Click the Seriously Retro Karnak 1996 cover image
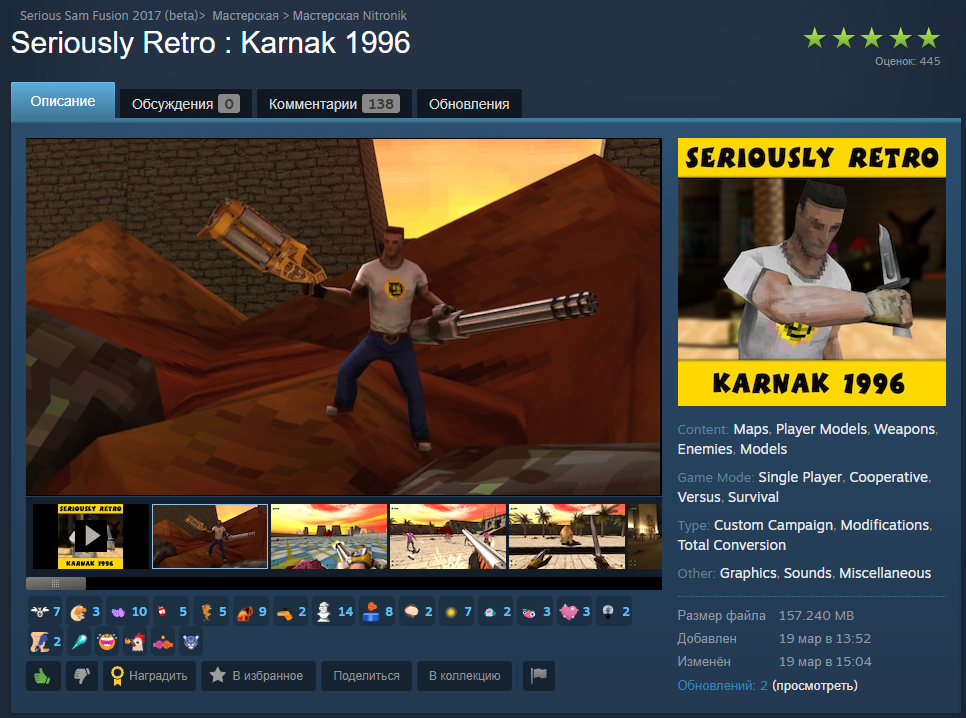The image size is (966, 718). click(x=811, y=272)
